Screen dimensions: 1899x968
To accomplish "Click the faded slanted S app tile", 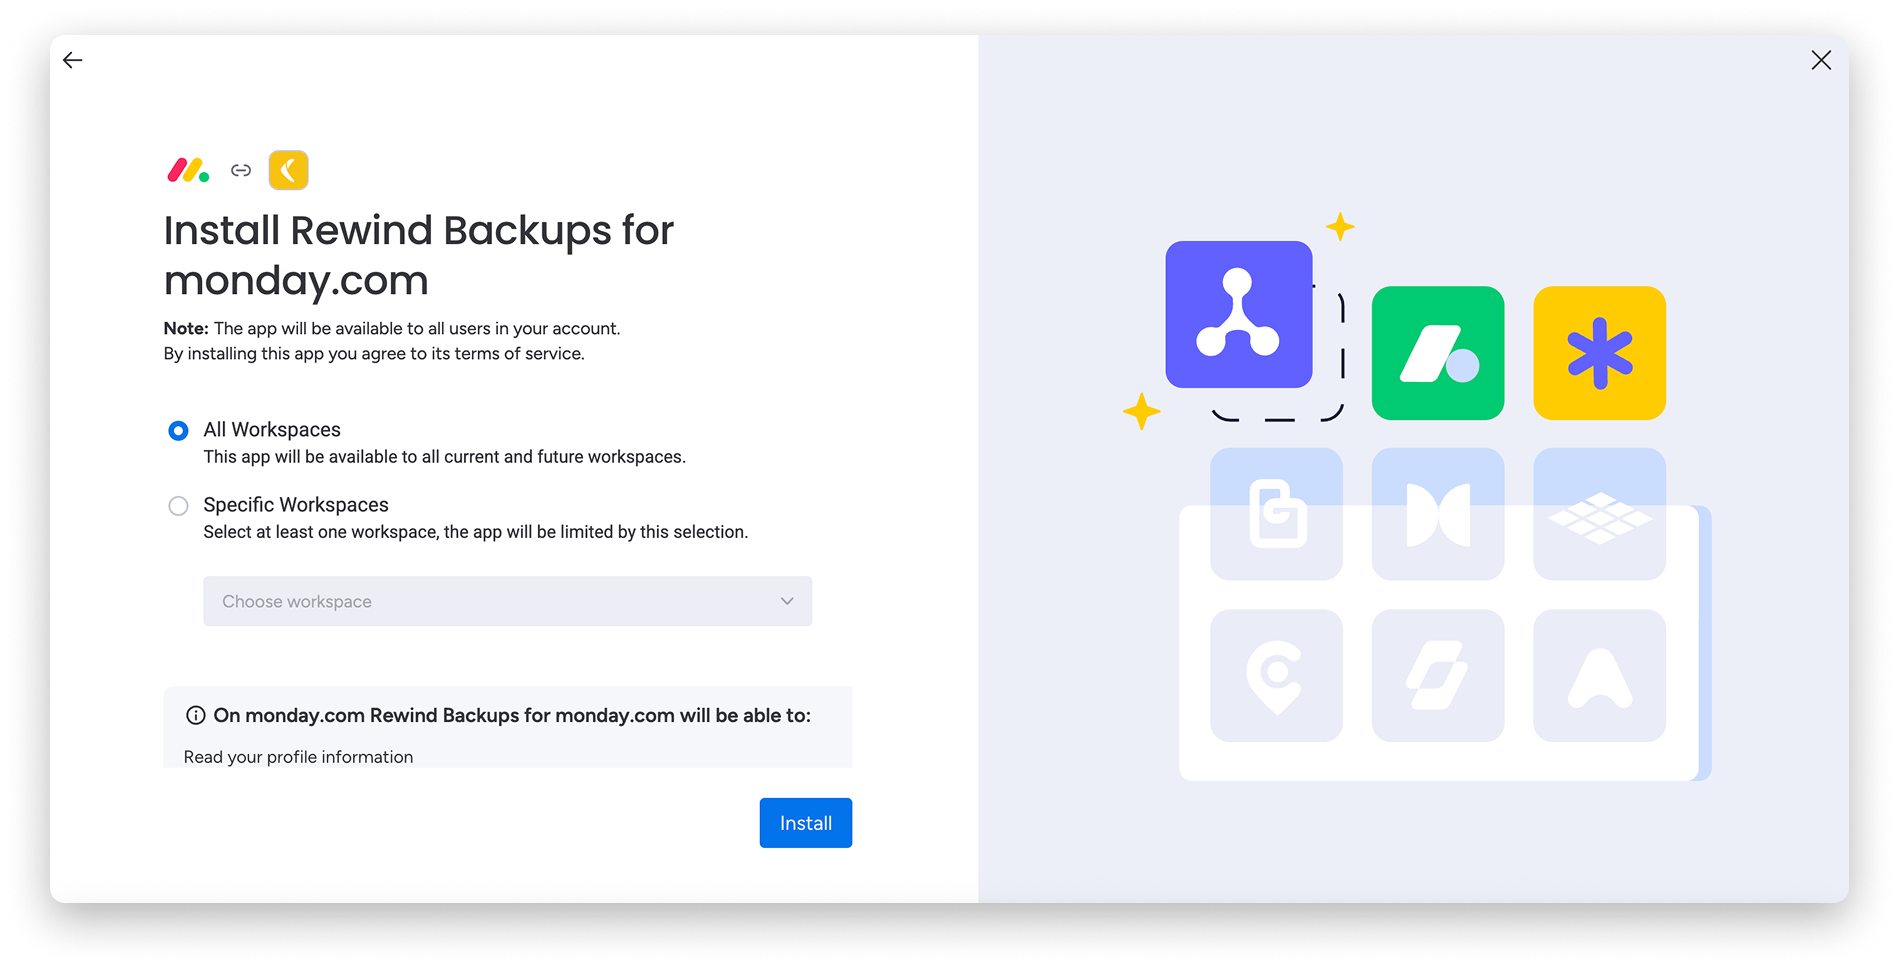I will [1437, 676].
